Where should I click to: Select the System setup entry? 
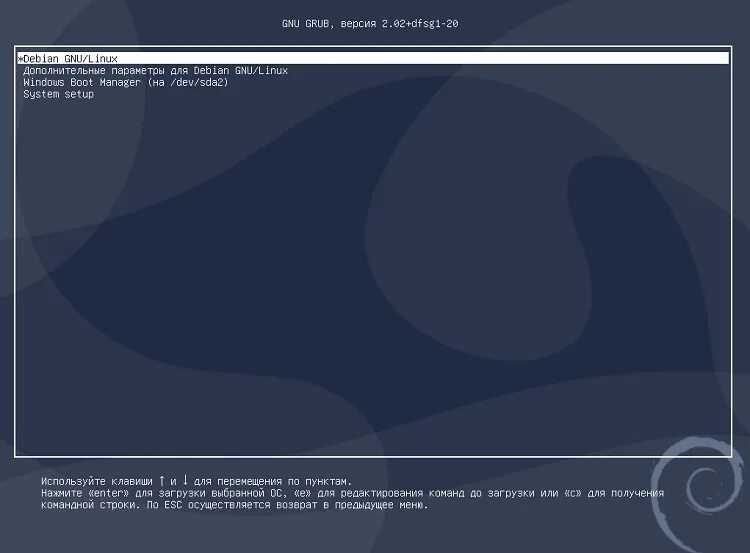click(x=58, y=94)
